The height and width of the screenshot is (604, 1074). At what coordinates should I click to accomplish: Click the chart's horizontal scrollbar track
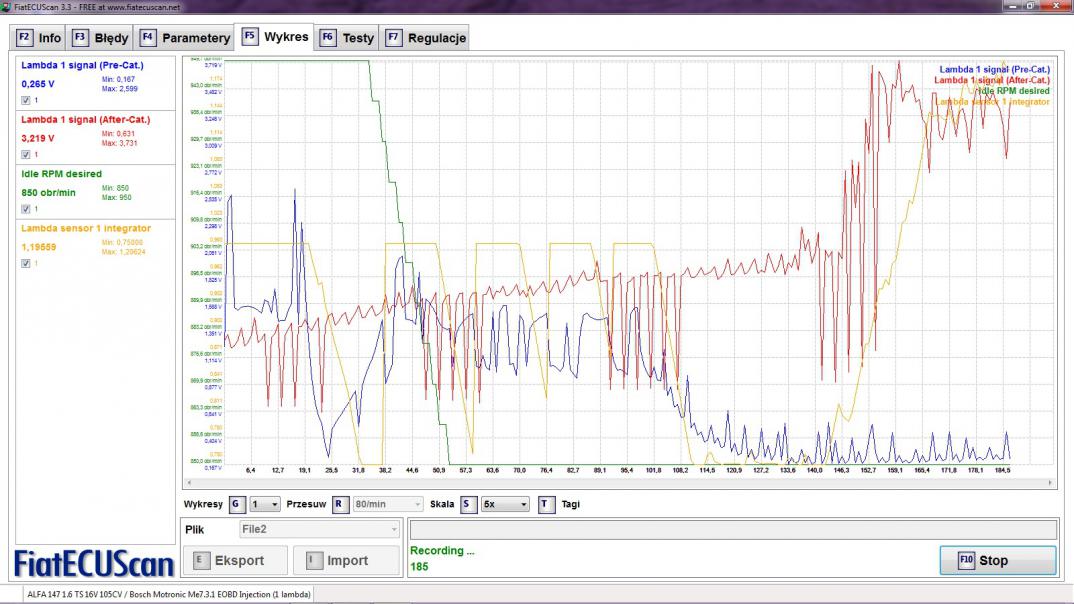(618, 482)
